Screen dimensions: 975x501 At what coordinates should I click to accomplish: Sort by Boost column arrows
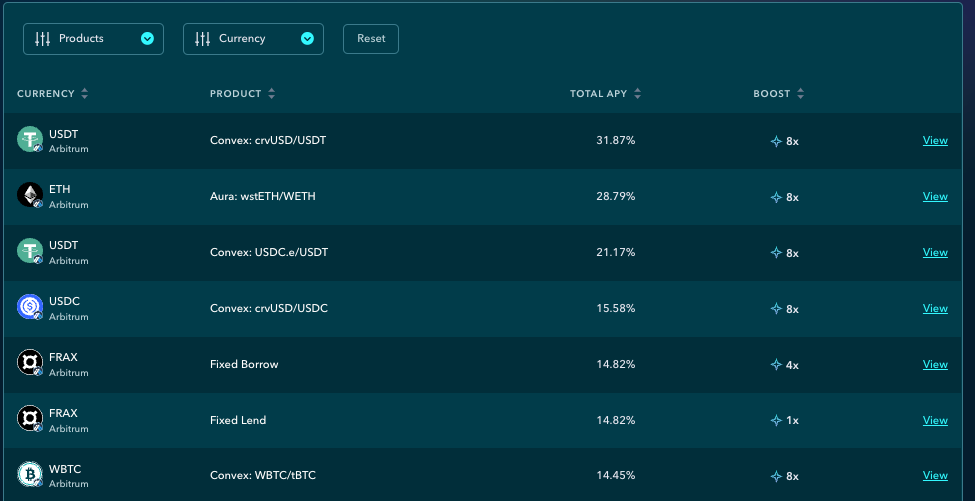tap(800, 94)
